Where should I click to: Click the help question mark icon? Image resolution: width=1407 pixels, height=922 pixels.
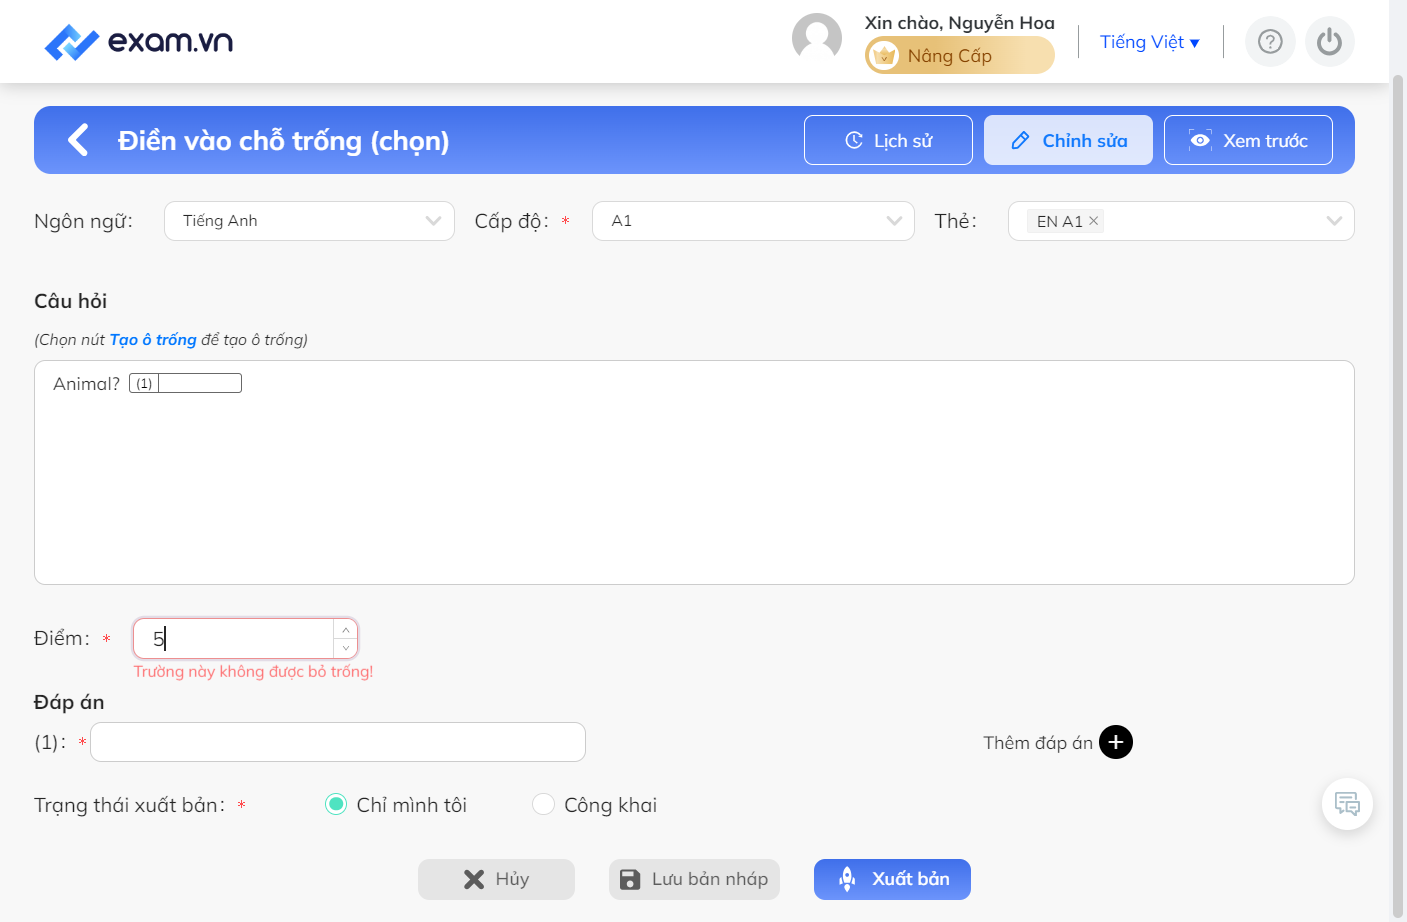click(x=1270, y=42)
